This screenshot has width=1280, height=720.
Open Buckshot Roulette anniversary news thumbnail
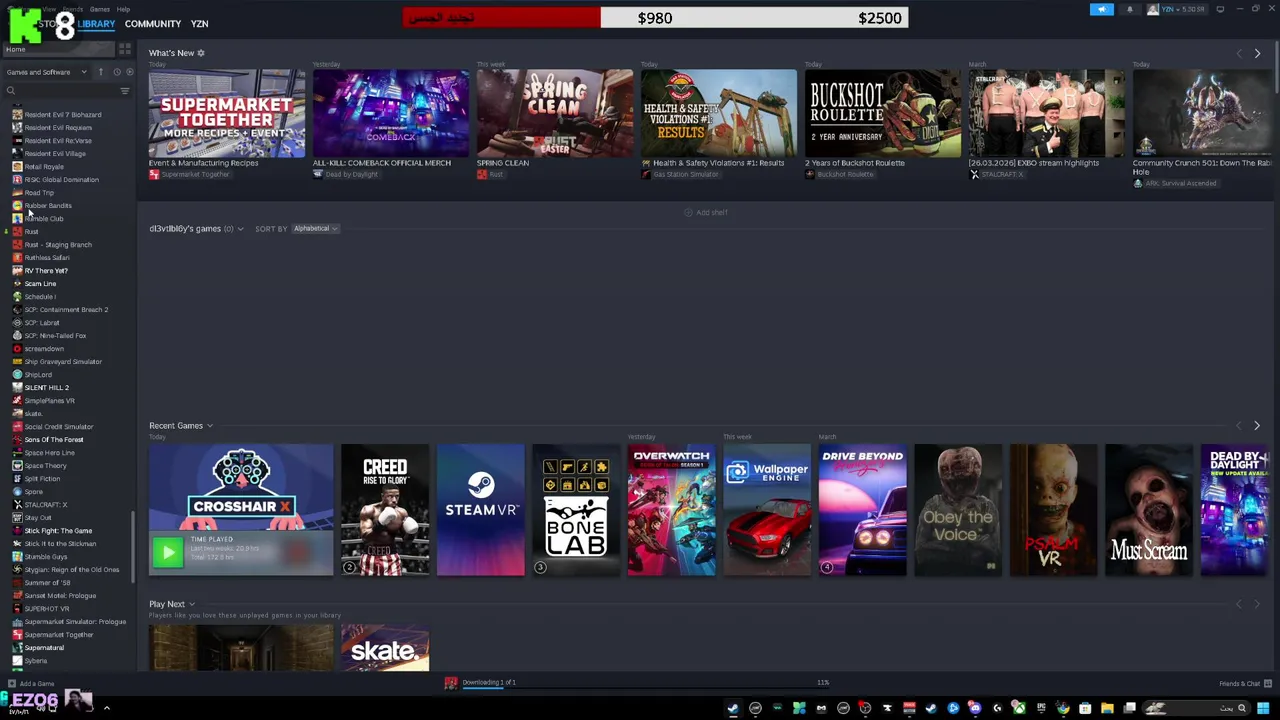point(883,113)
